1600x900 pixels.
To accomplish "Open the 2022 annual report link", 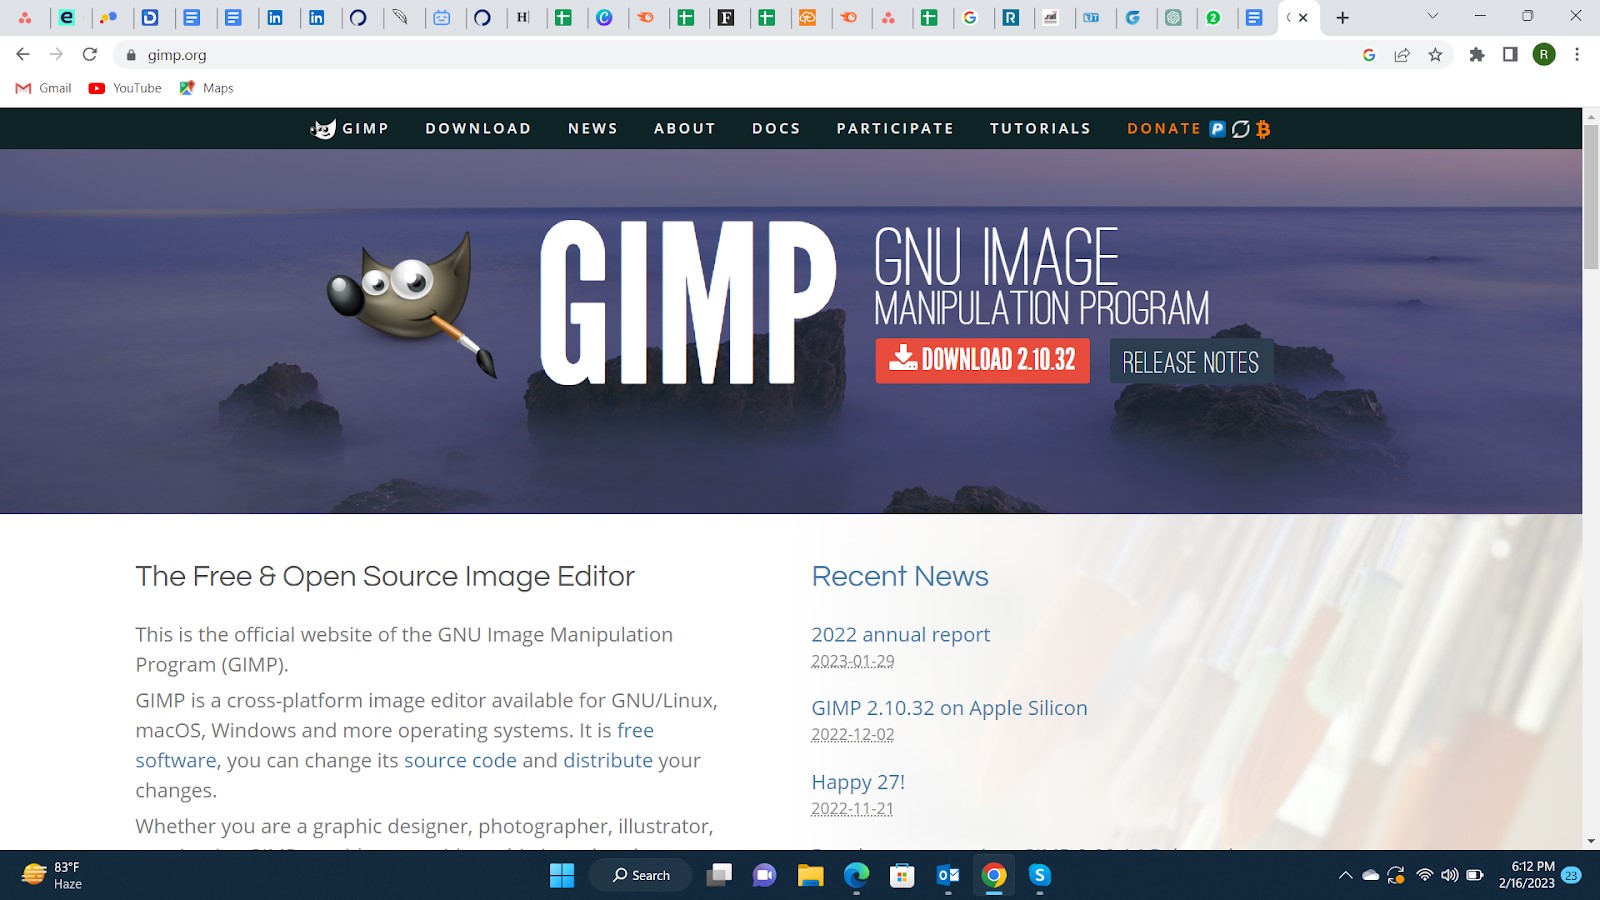I will click(900, 635).
